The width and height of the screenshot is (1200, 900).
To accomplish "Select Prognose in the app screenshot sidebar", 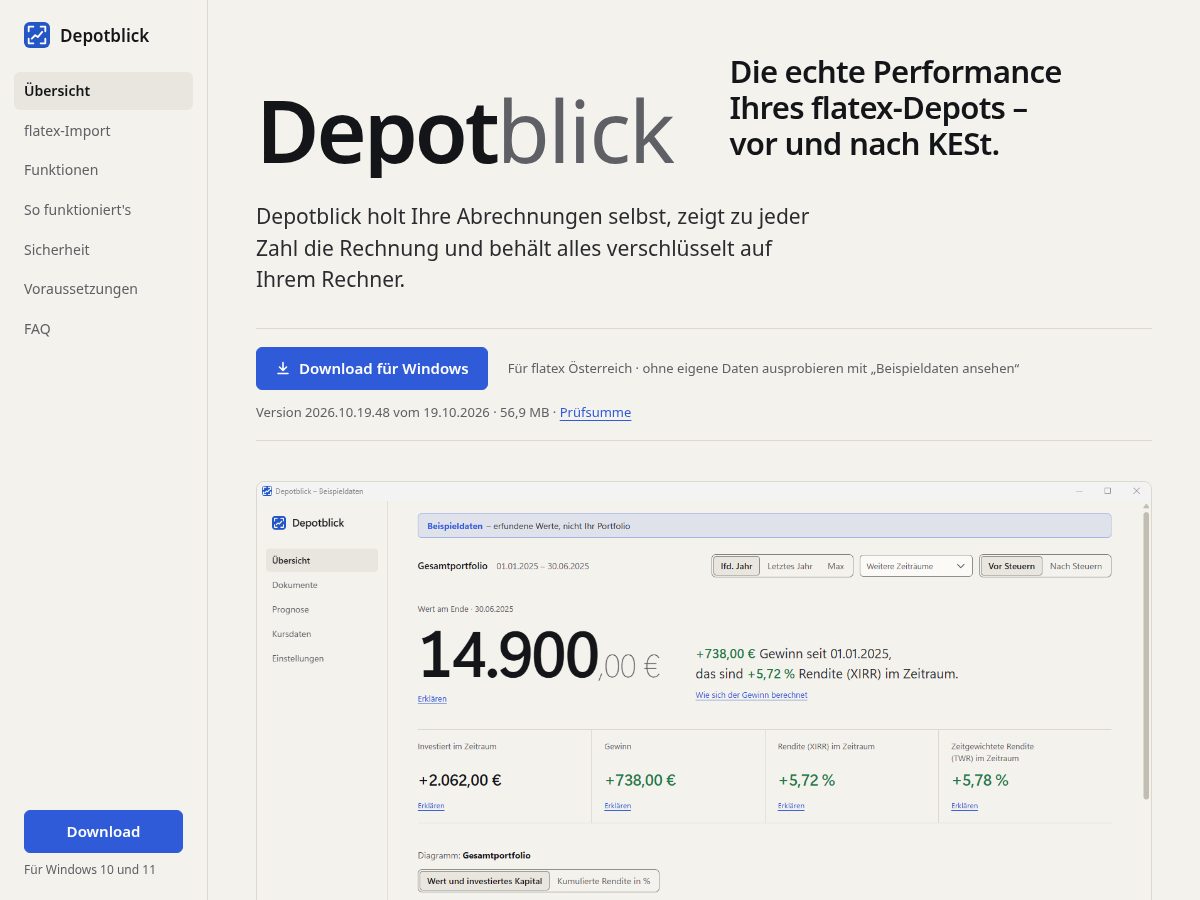I will pos(290,609).
